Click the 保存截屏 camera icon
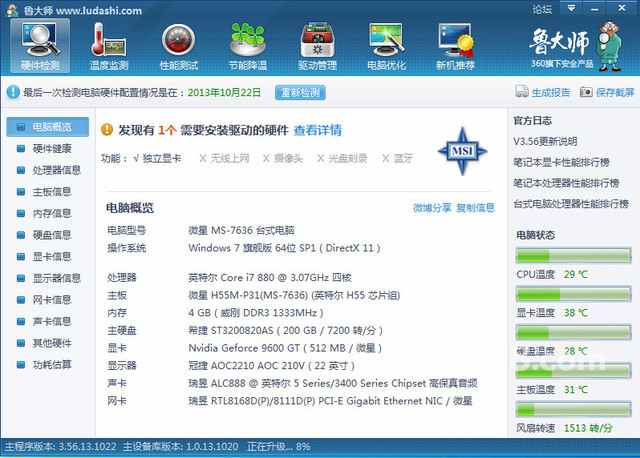 (x=586, y=92)
